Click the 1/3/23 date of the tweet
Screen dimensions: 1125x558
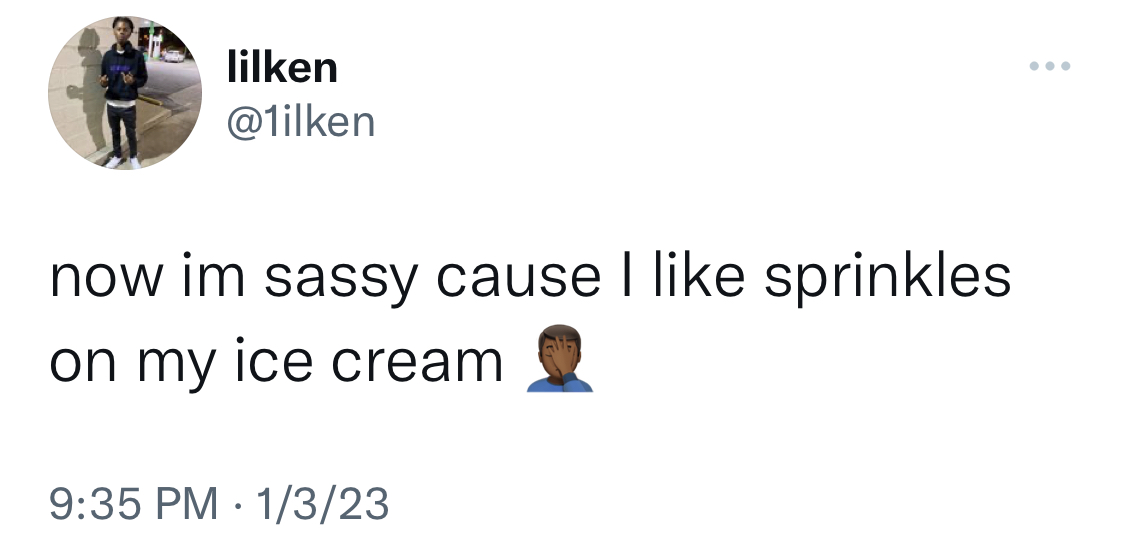click(321, 503)
